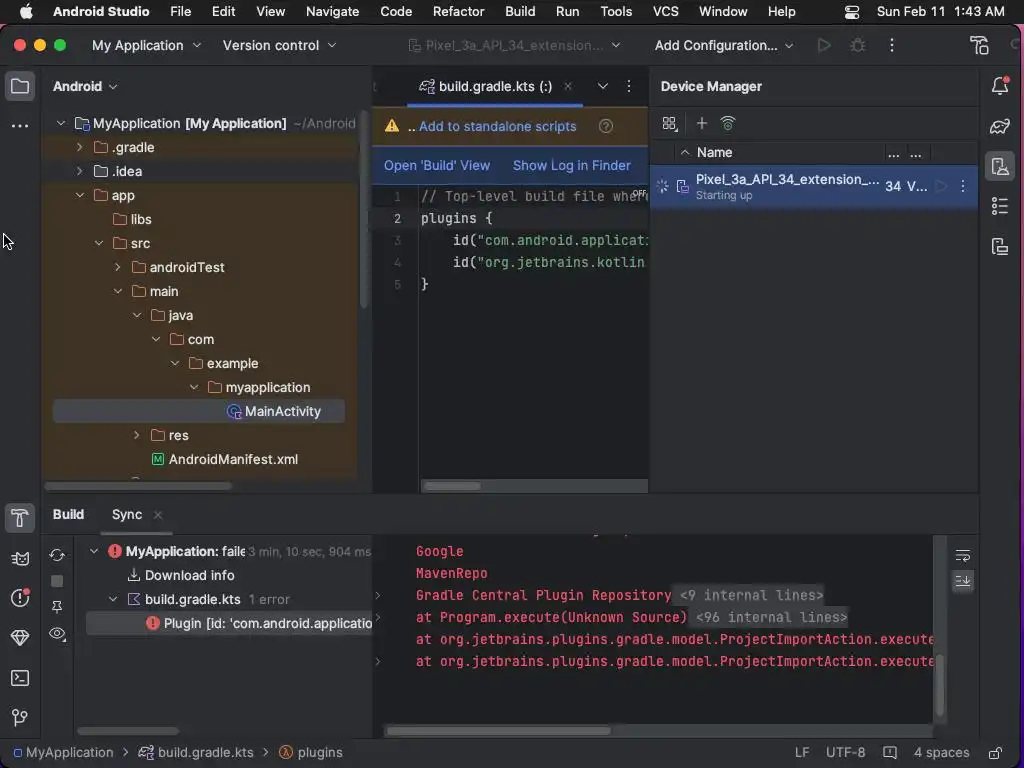Toggle soft-wrap icon in build output
Screen dimensions: 1024x768
963,556
